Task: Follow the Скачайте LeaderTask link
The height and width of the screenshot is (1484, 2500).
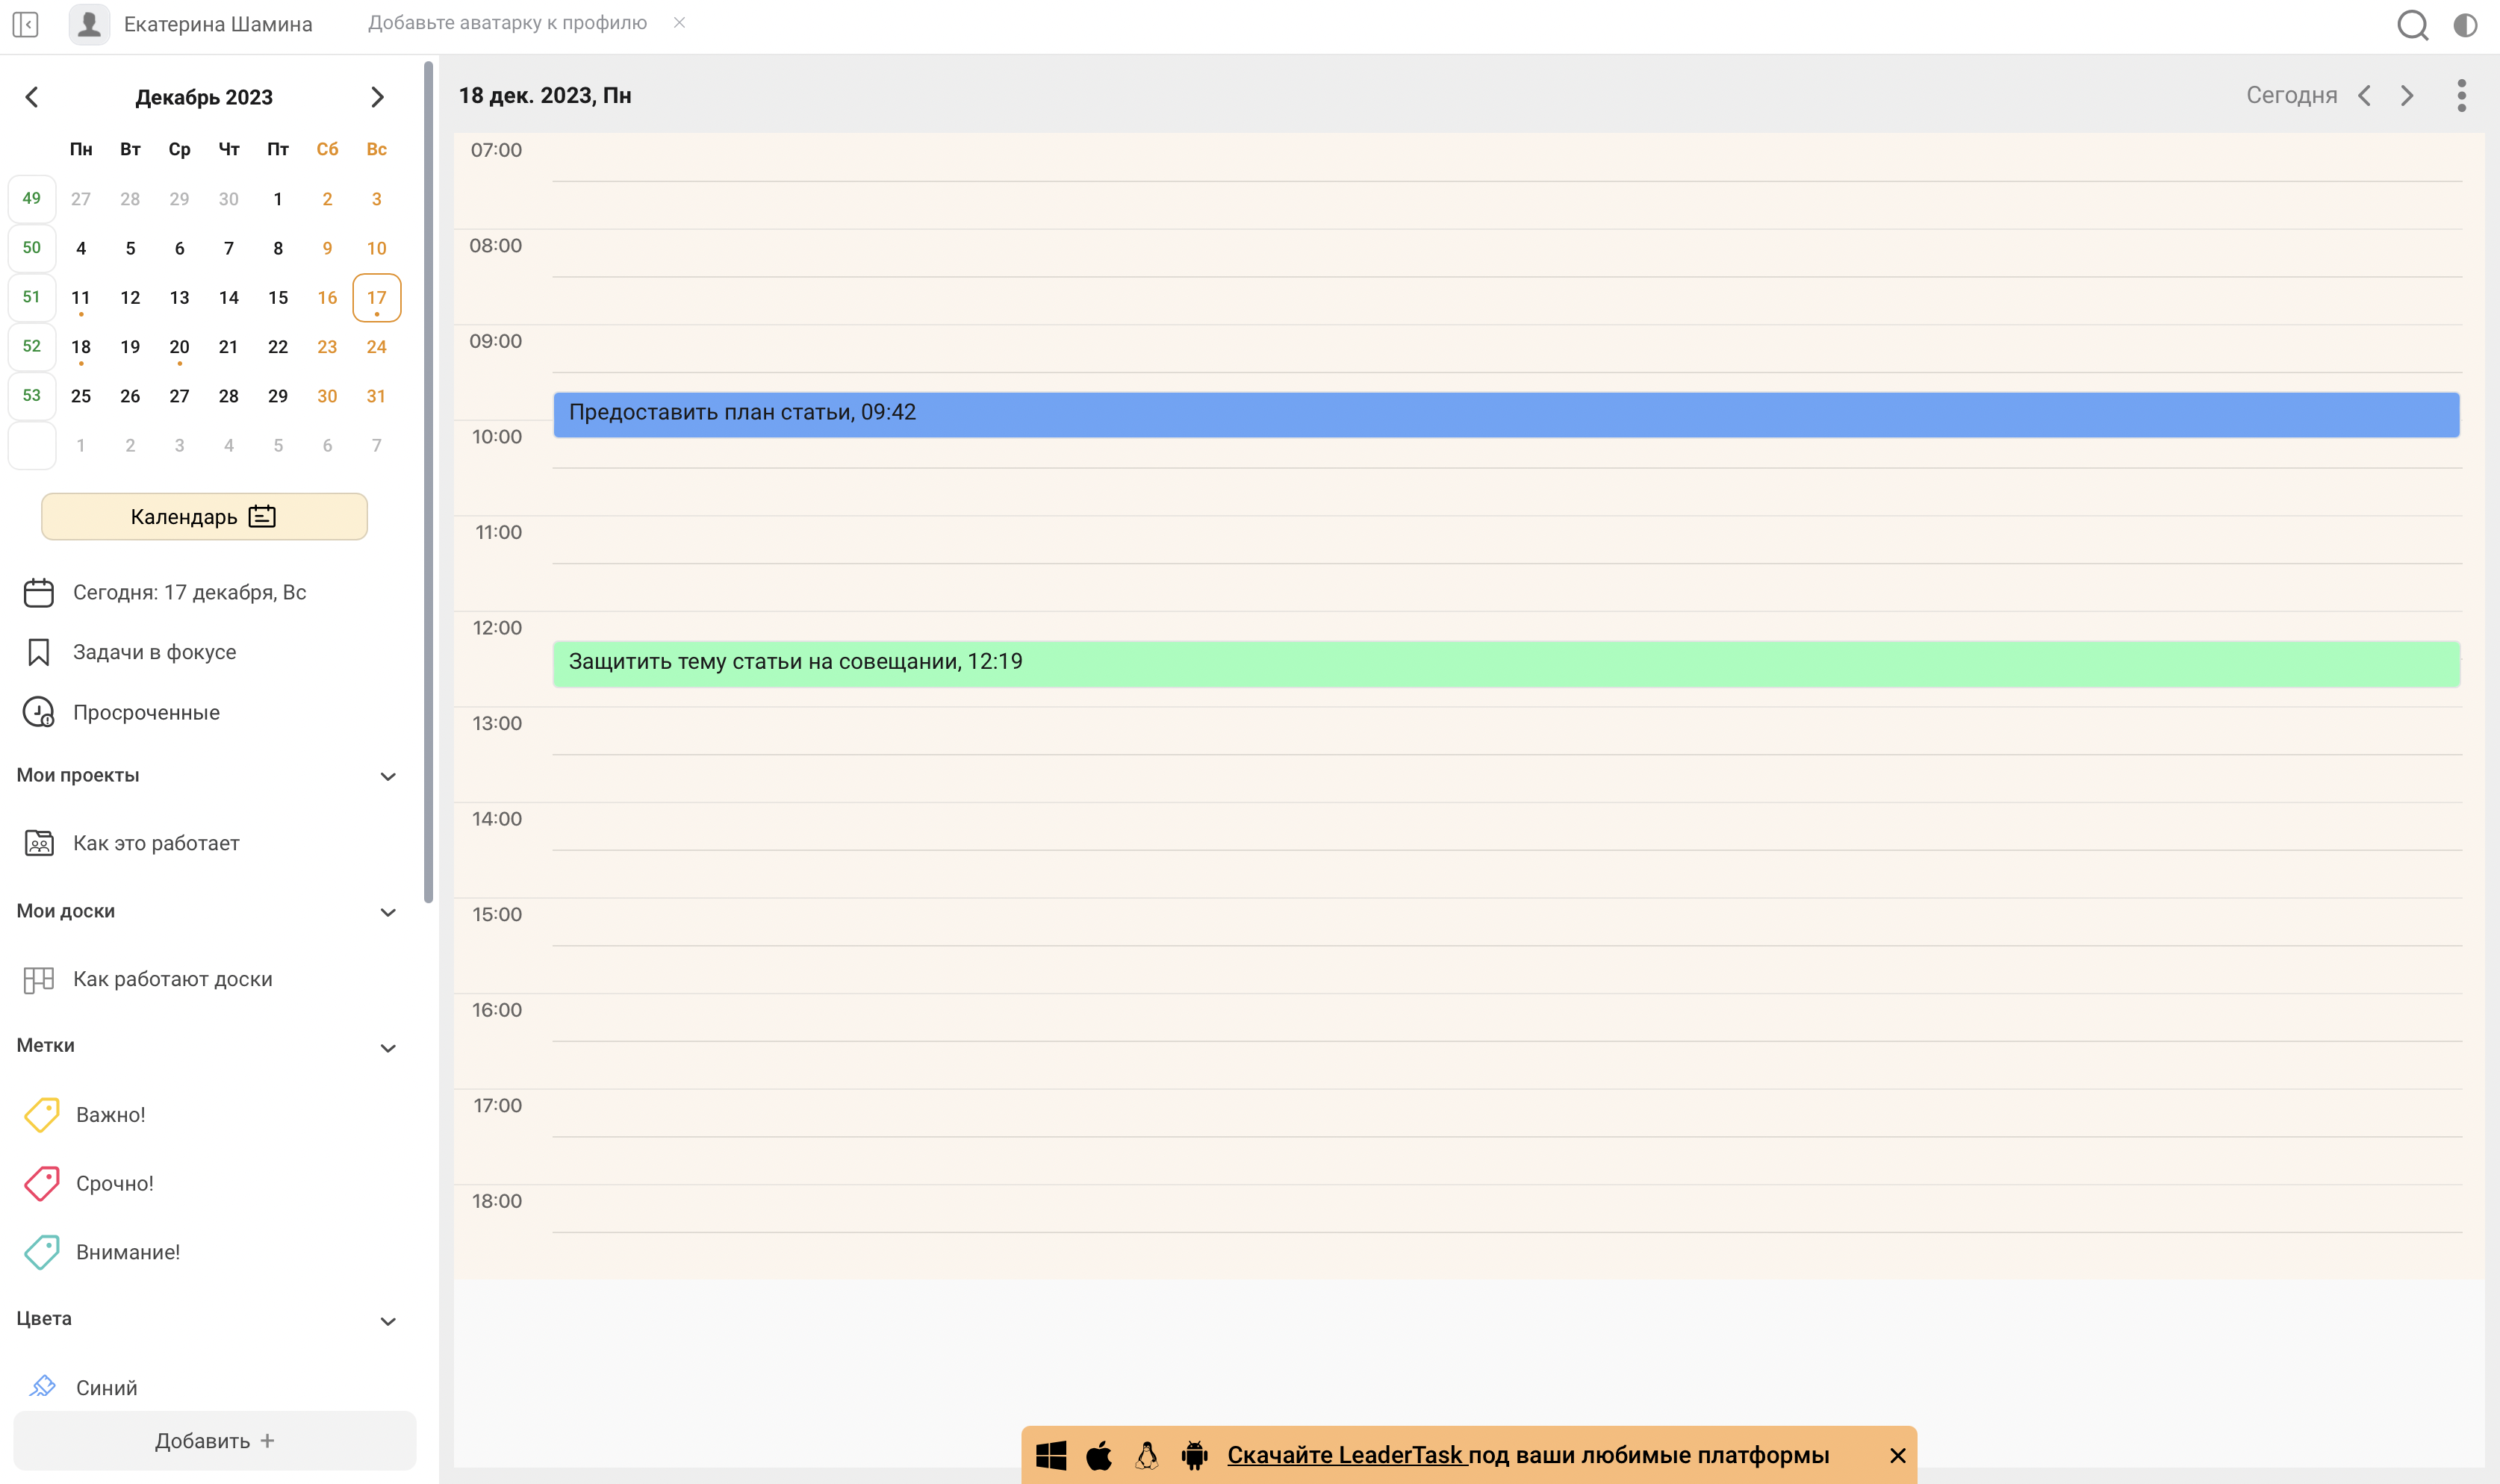Action: tap(1346, 1455)
